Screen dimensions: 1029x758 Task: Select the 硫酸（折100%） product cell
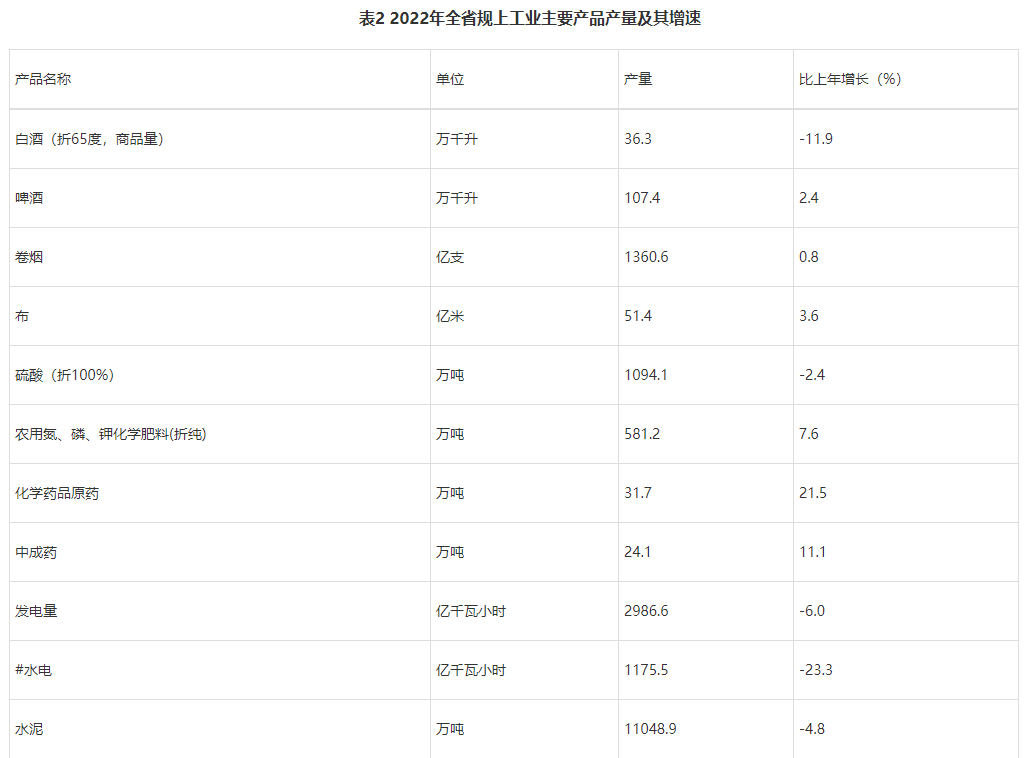[x=64, y=375]
